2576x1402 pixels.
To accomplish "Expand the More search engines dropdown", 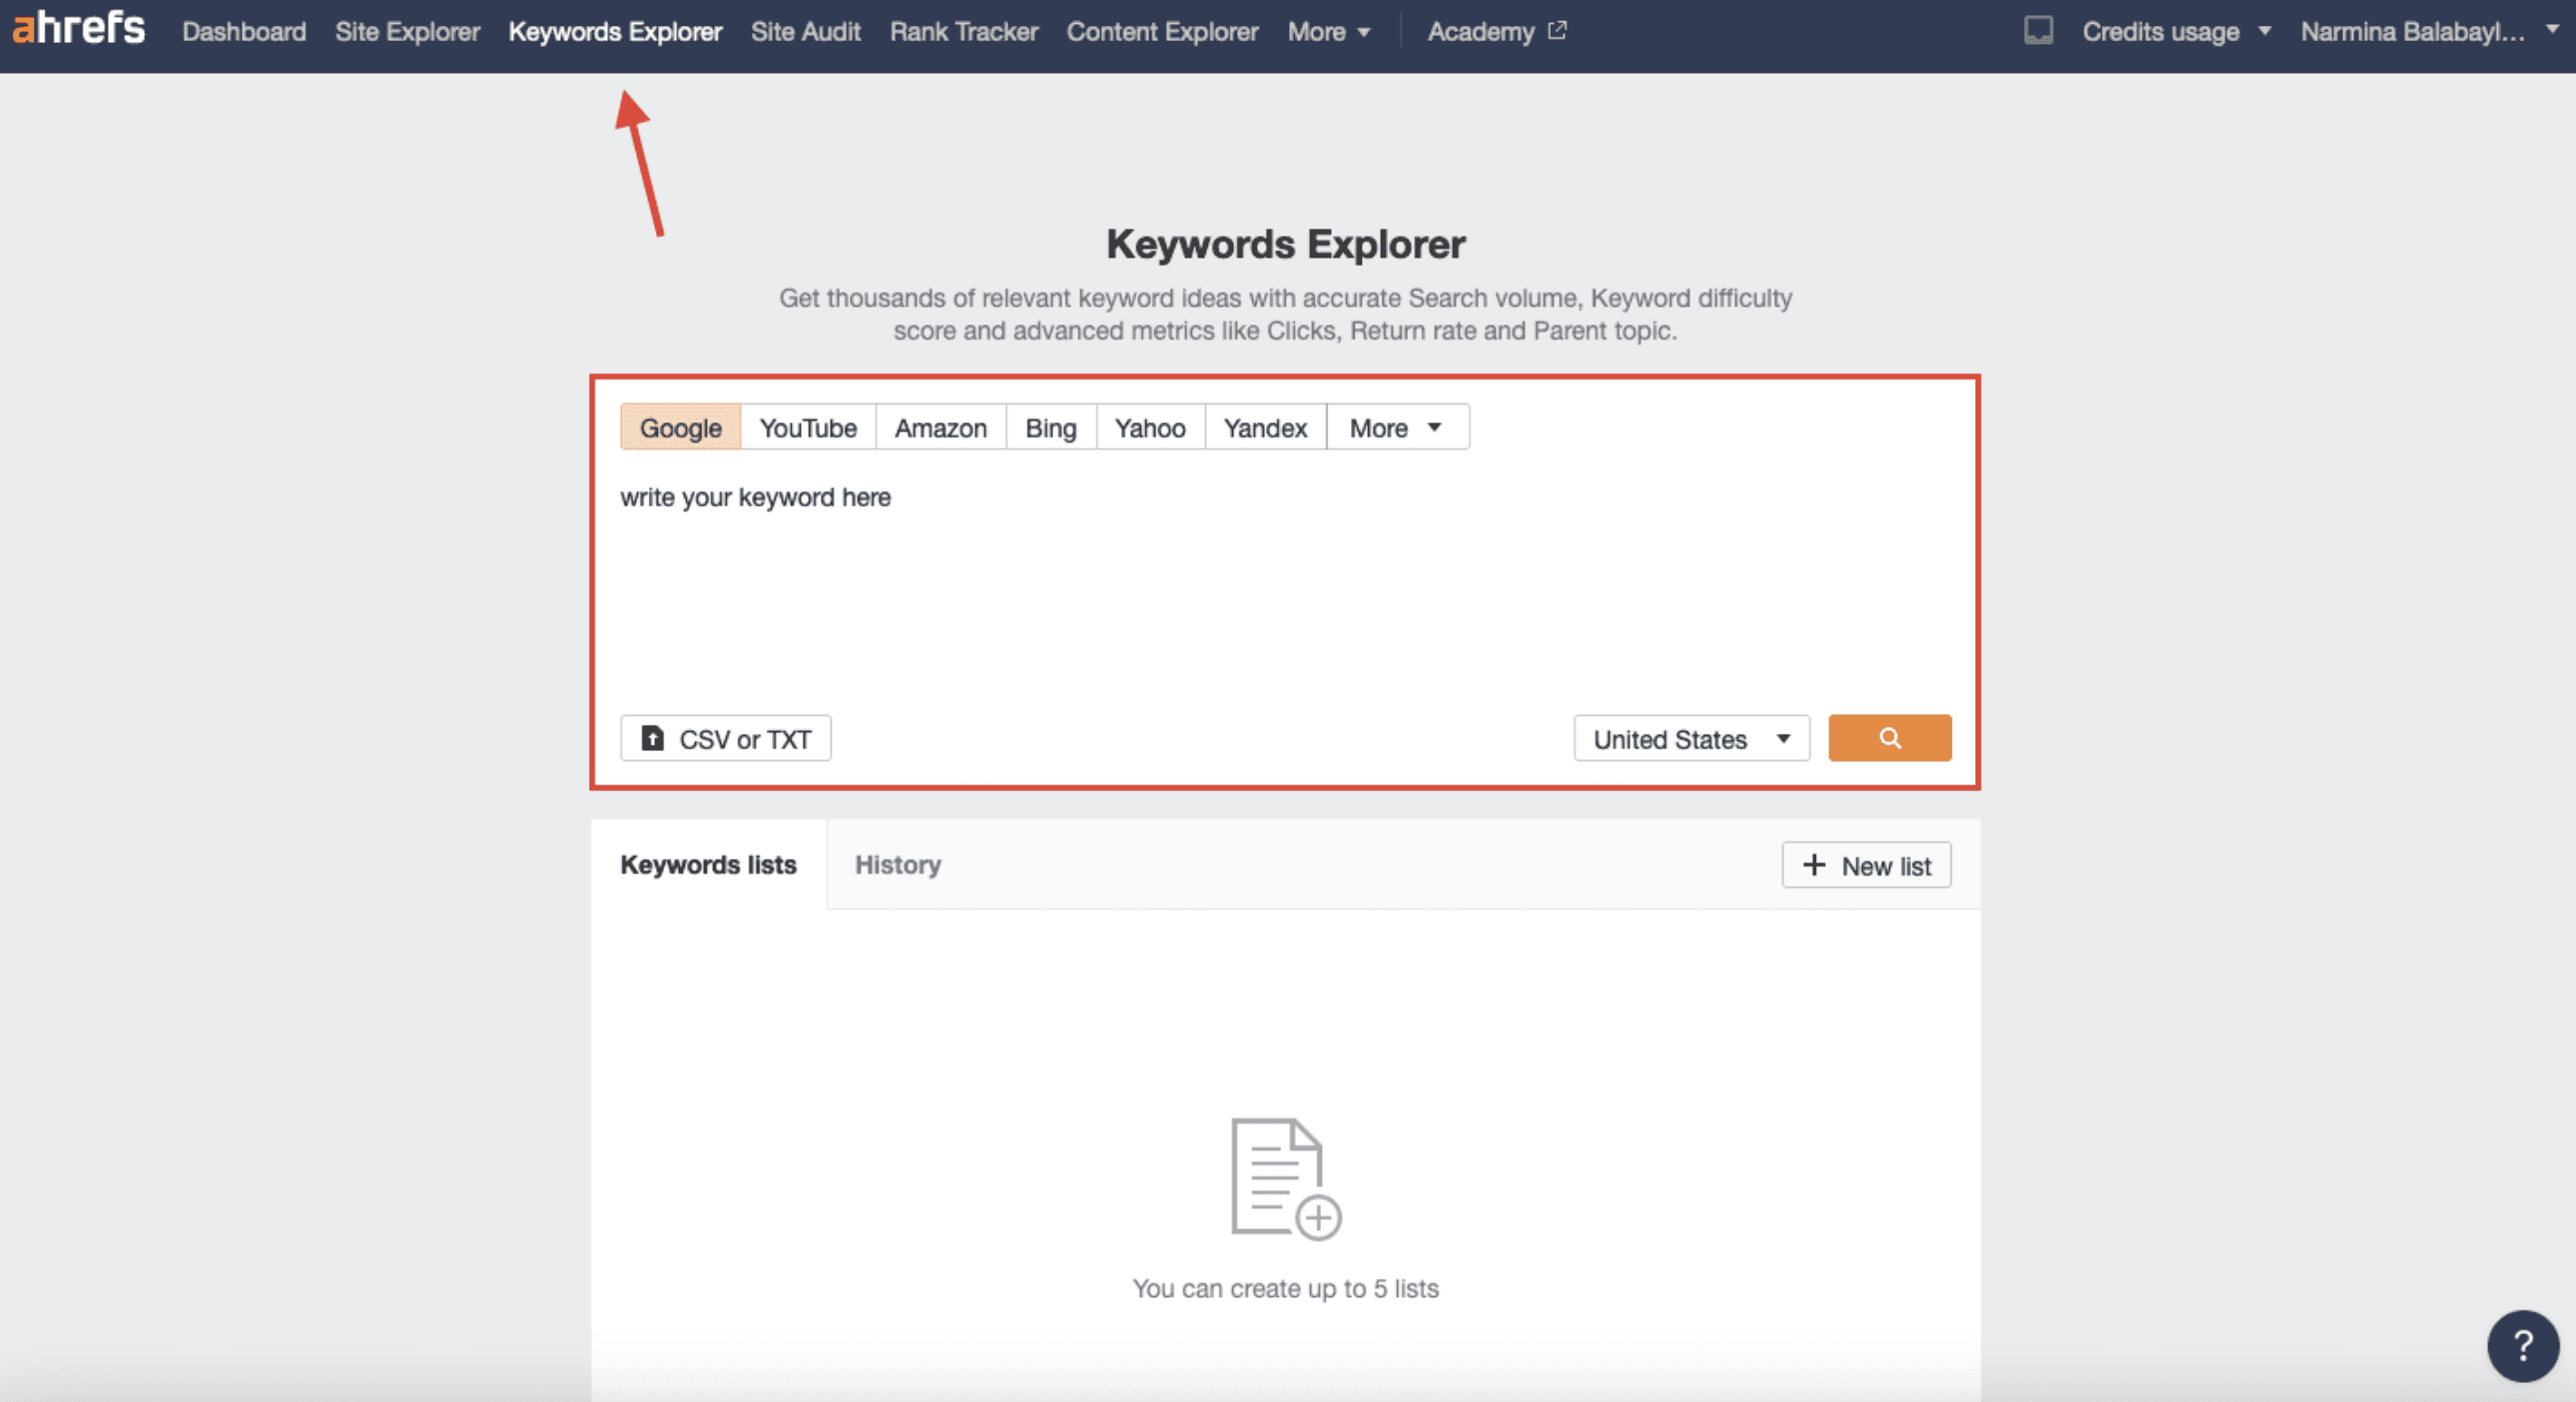I will (1396, 428).
